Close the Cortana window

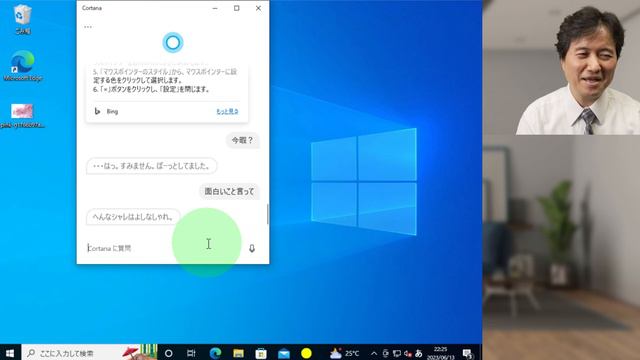258,8
